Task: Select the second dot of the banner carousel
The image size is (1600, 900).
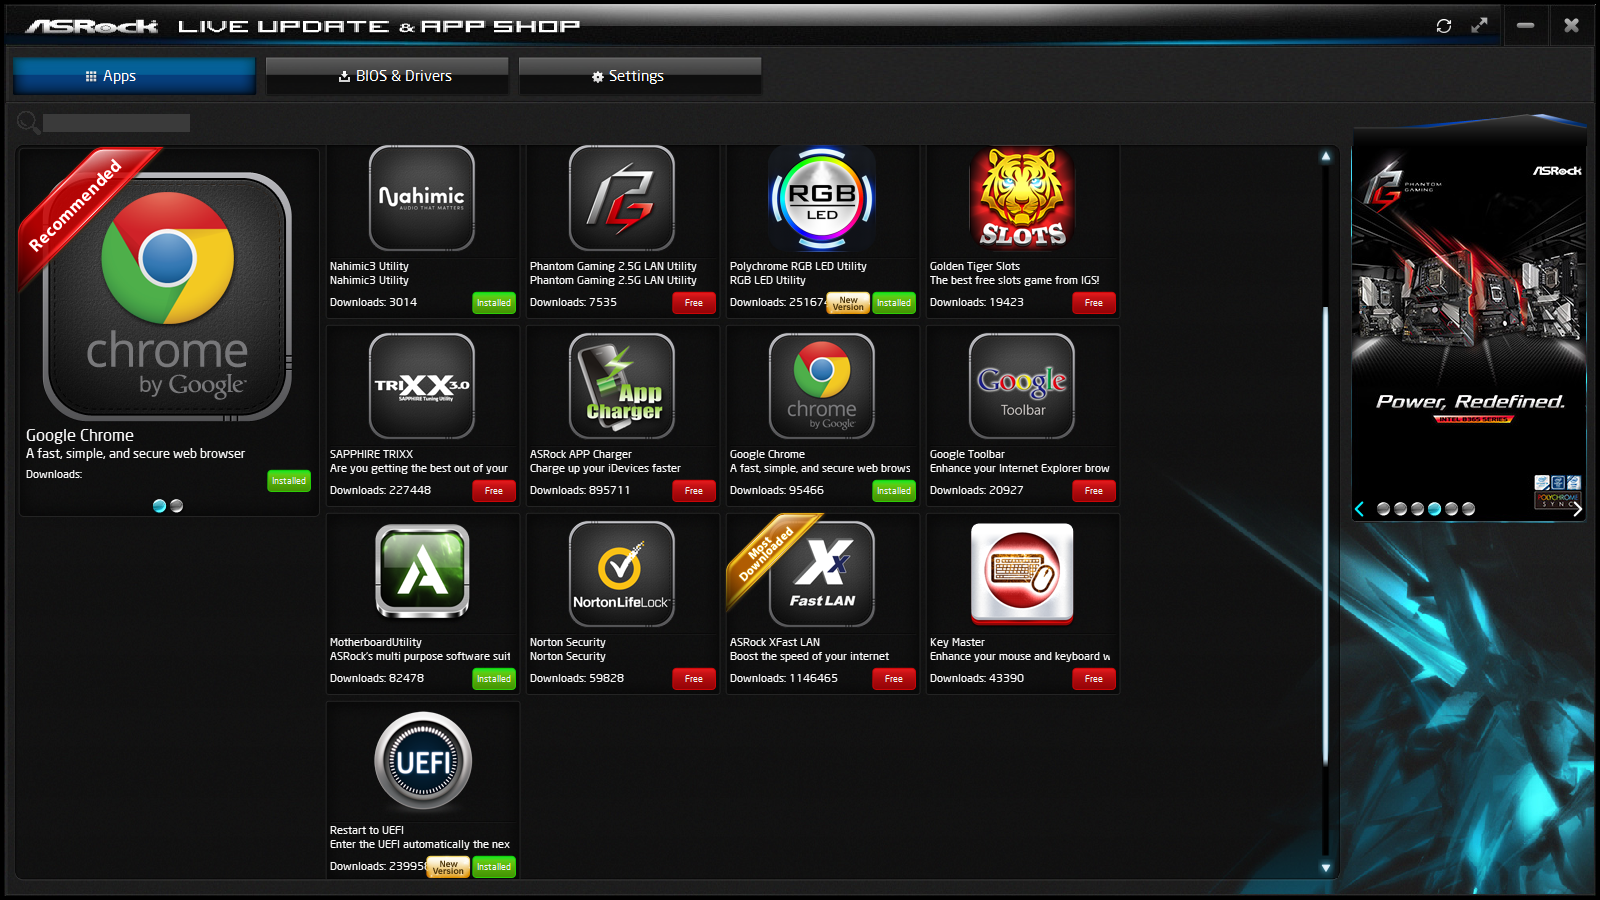Action: coord(1400,509)
